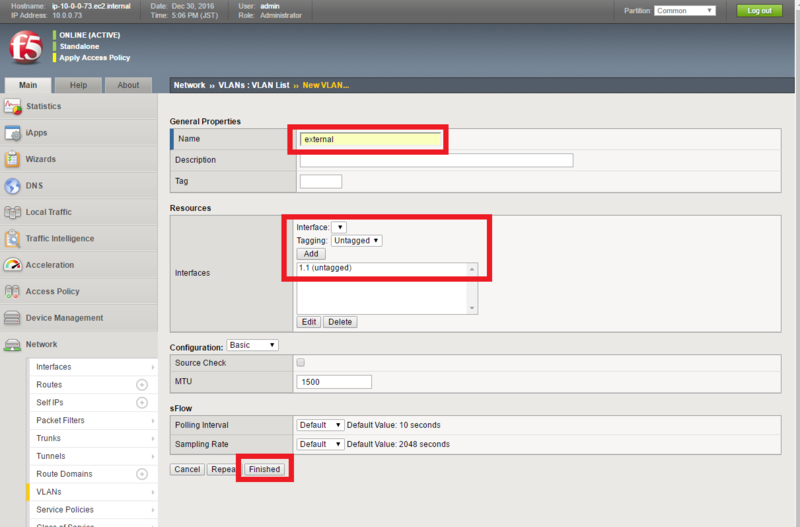Image resolution: width=800 pixels, height=527 pixels.
Task: Click the ONLINE (ACTIVE) status text
Action: tap(90, 35)
